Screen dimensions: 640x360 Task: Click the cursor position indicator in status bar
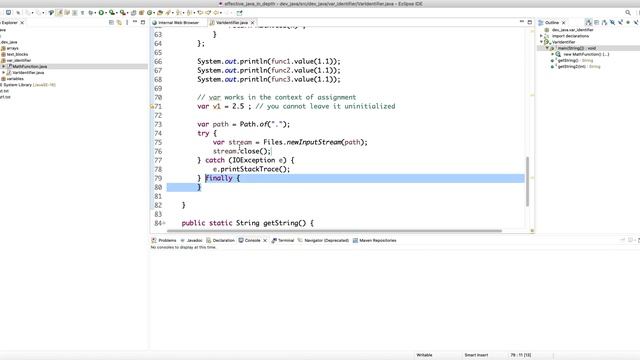(x=520, y=355)
